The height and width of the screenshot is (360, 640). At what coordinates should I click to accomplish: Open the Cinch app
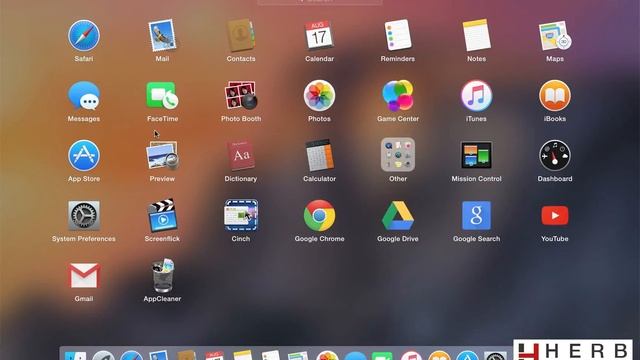(241, 216)
